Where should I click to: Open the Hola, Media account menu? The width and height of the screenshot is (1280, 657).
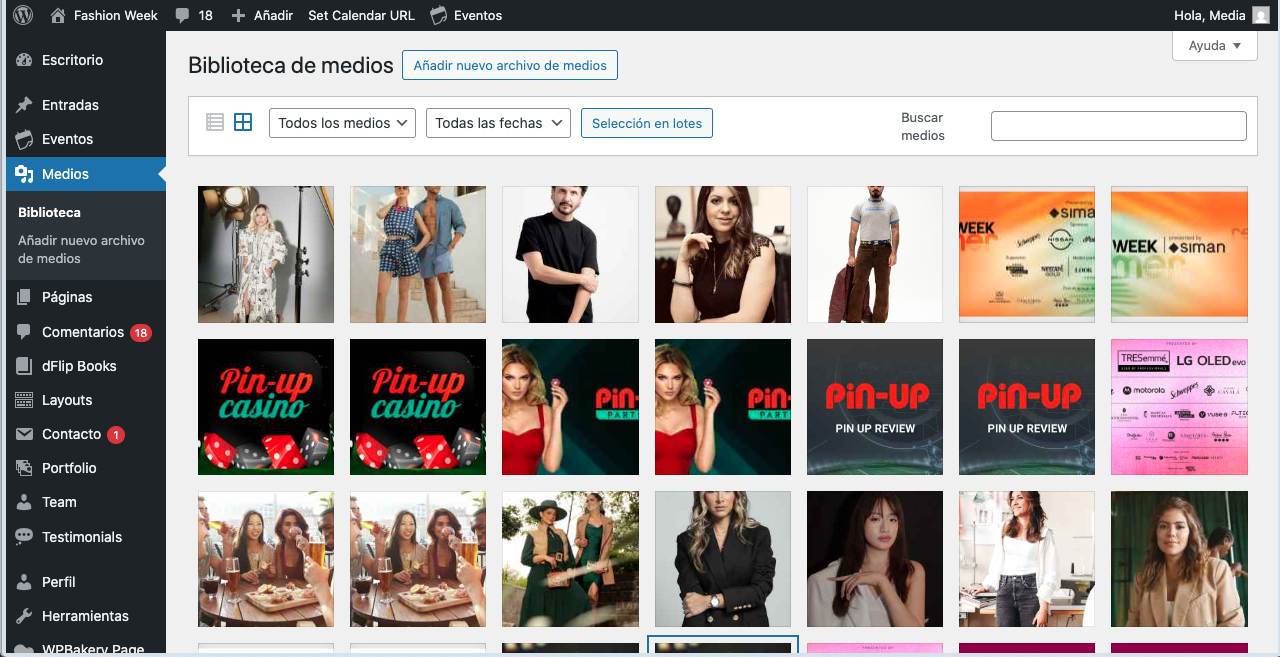pyautogui.click(x=1221, y=15)
